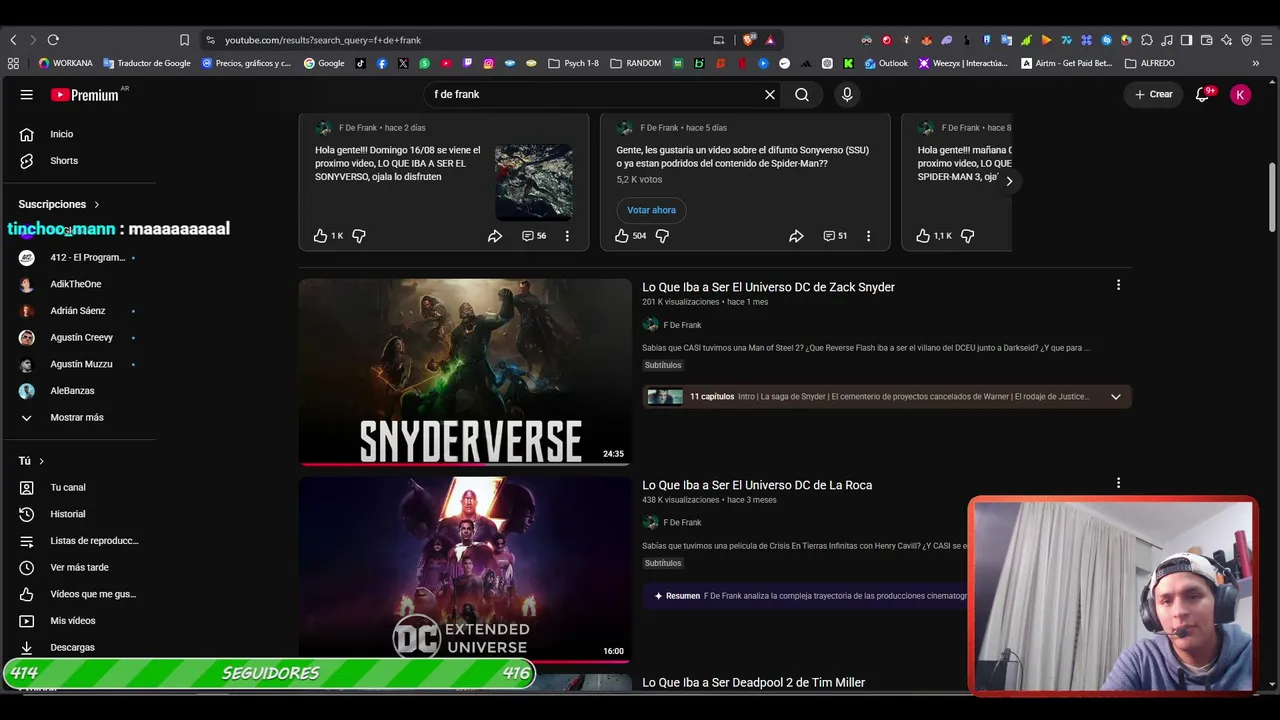The height and width of the screenshot is (720, 1280).
Task: Open more options for the La Roca video
Action: tap(1118, 483)
